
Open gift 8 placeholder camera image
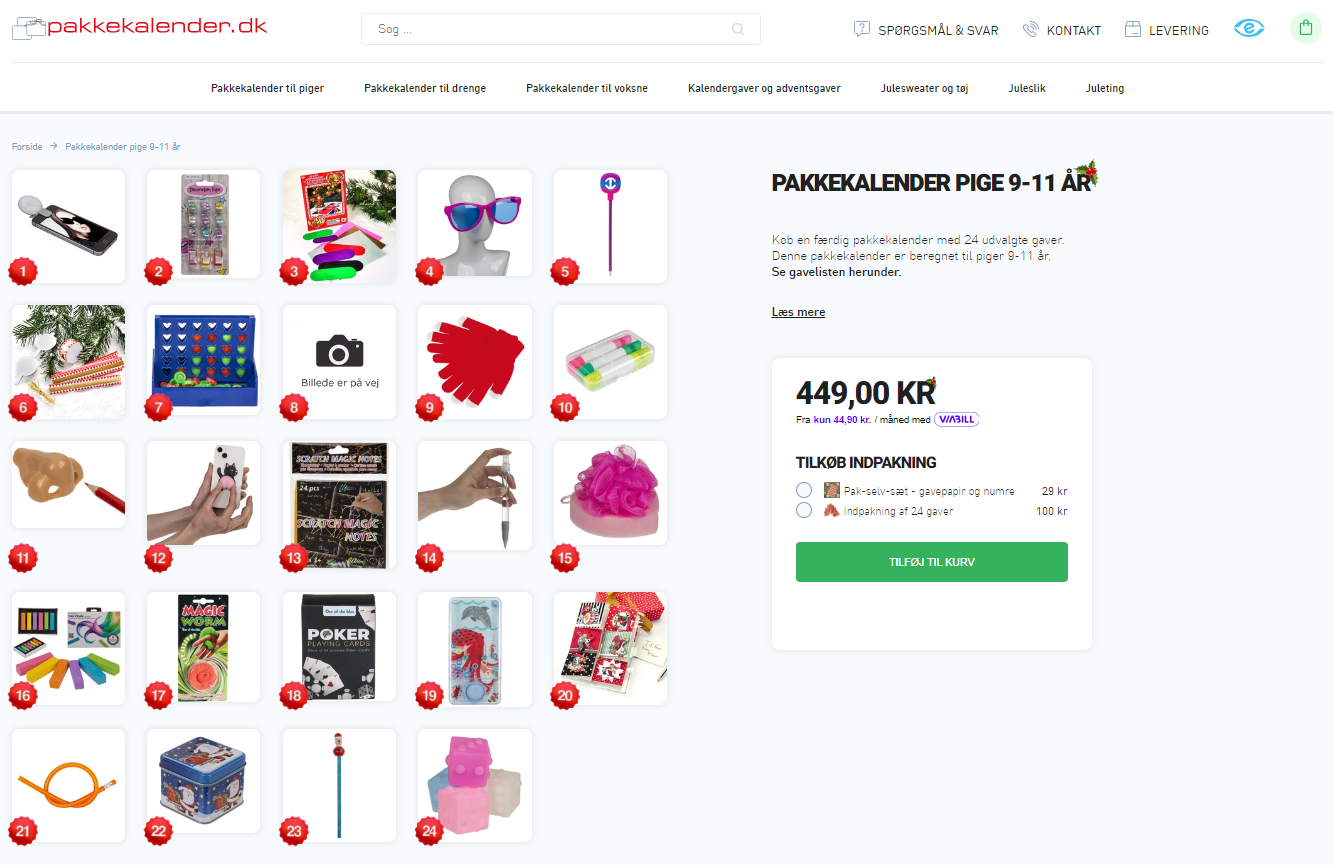click(339, 362)
